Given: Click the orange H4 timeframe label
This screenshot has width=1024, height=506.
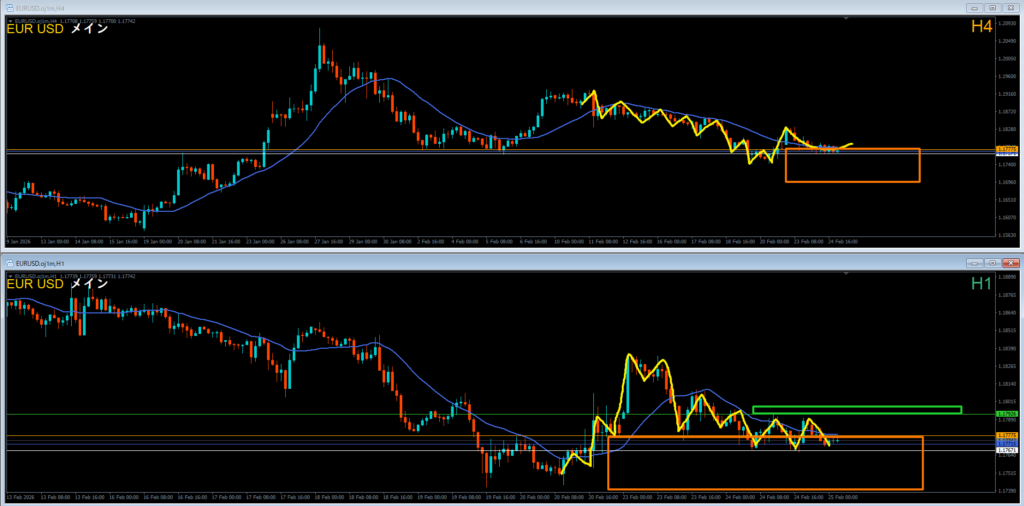Looking at the screenshot, I should 982,27.
